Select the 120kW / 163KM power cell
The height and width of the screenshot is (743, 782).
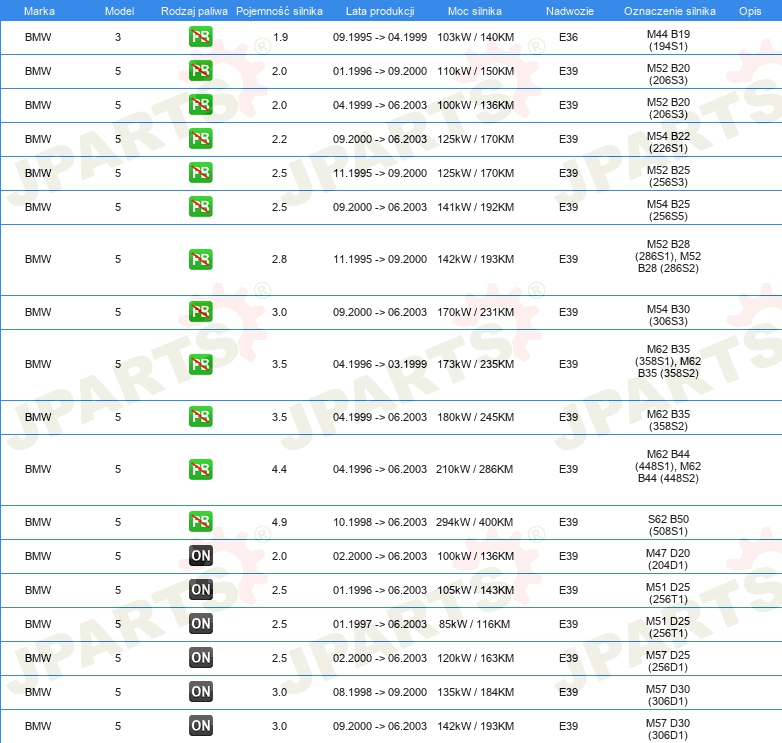tap(475, 658)
